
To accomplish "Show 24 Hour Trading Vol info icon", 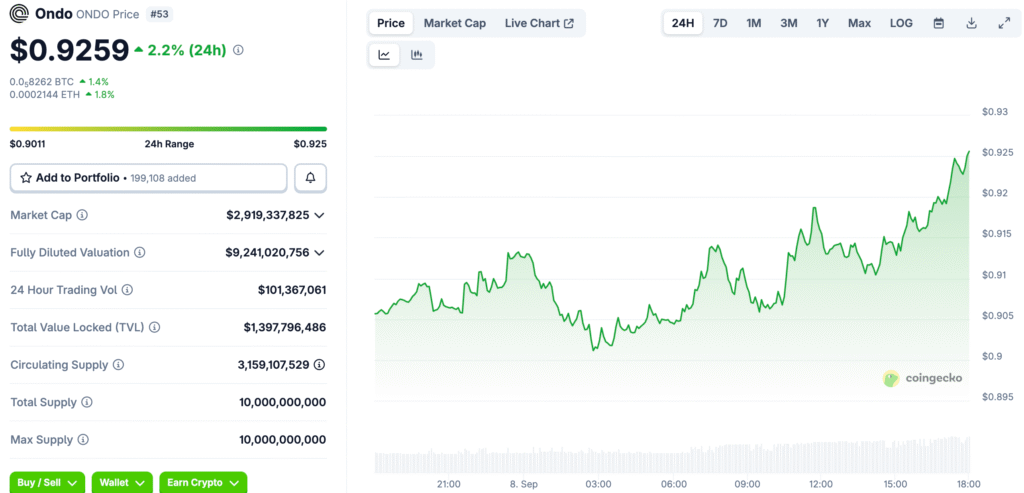I will [128, 290].
